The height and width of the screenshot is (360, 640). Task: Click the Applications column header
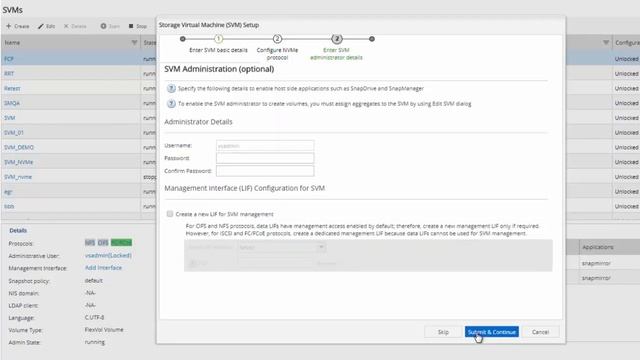point(597,247)
